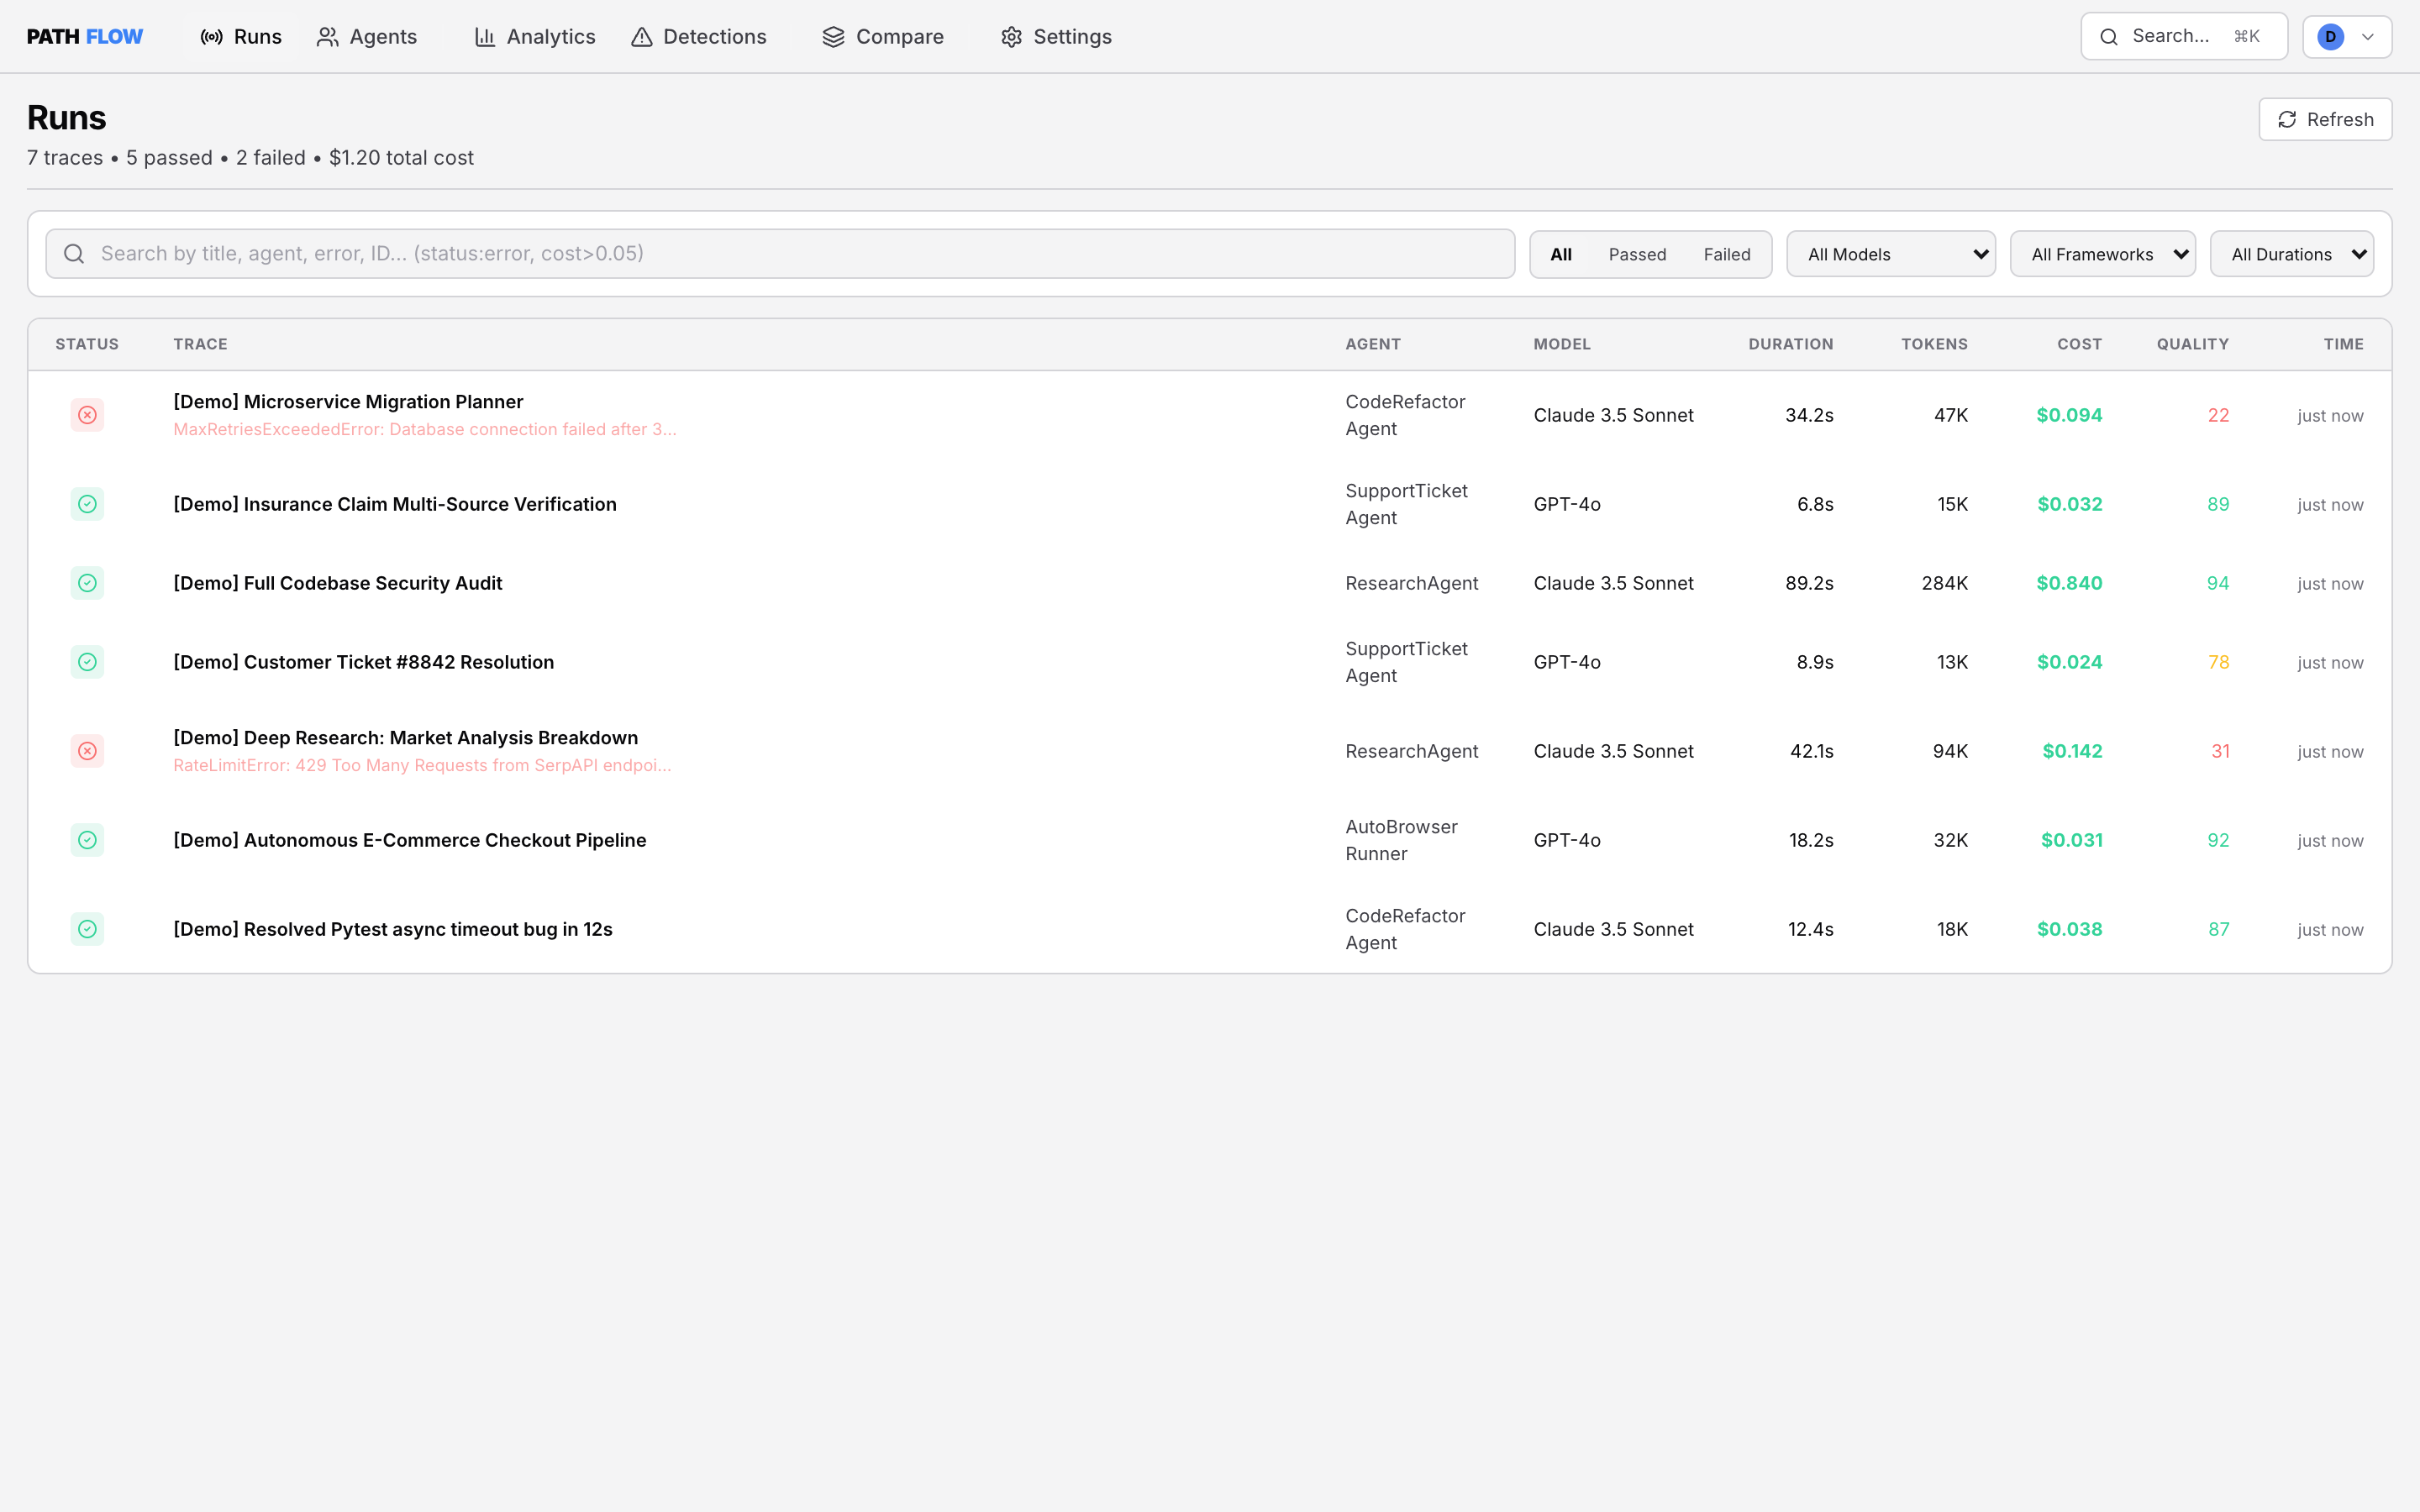The width and height of the screenshot is (2420, 1512).
Task: Open Deep Research: Market Analysis Breakdown trace
Action: (406, 738)
